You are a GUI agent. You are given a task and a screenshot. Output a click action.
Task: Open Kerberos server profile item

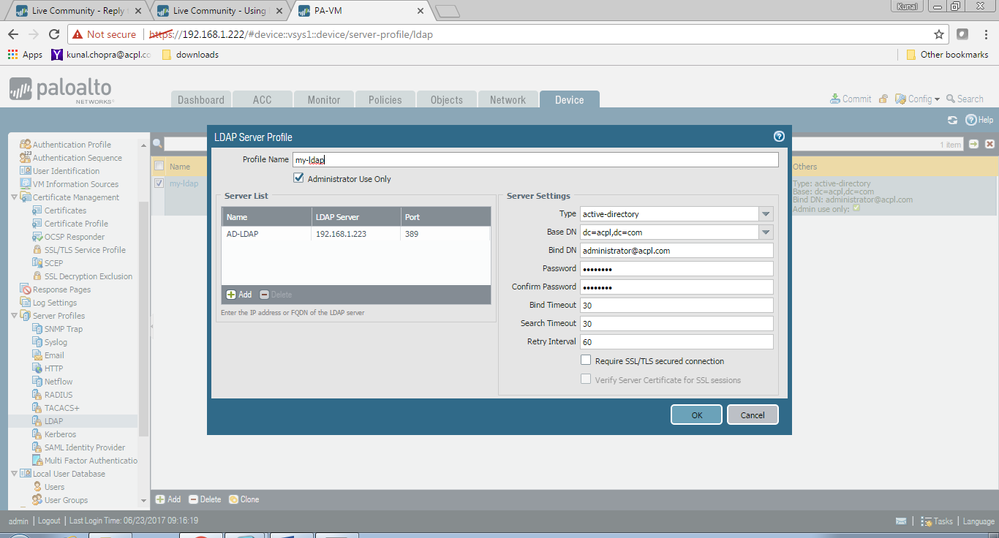pyautogui.click(x=60, y=434)
